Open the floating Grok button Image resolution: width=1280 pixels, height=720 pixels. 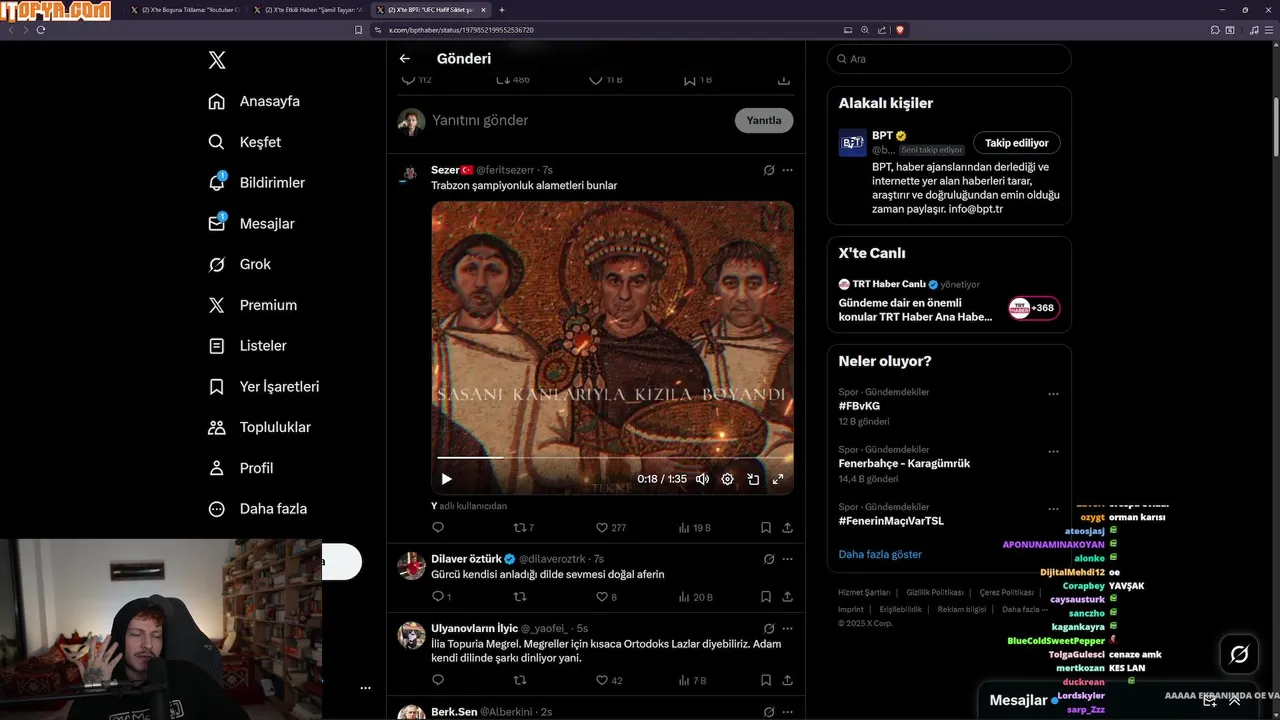[1239, 655]
